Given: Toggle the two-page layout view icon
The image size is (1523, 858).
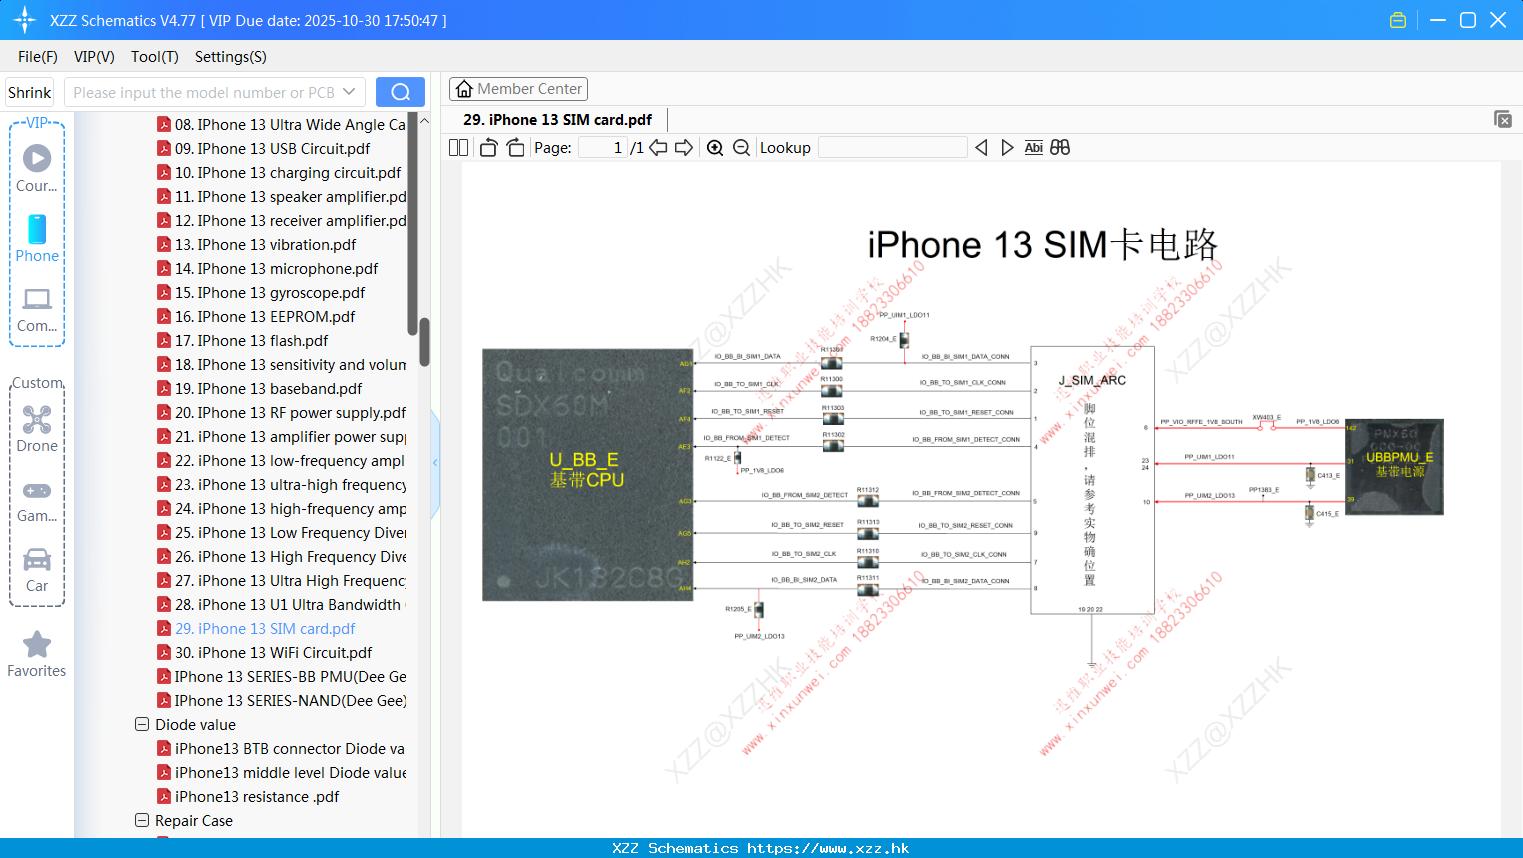Looking at the screenshot, I should [x=458, y=148].
